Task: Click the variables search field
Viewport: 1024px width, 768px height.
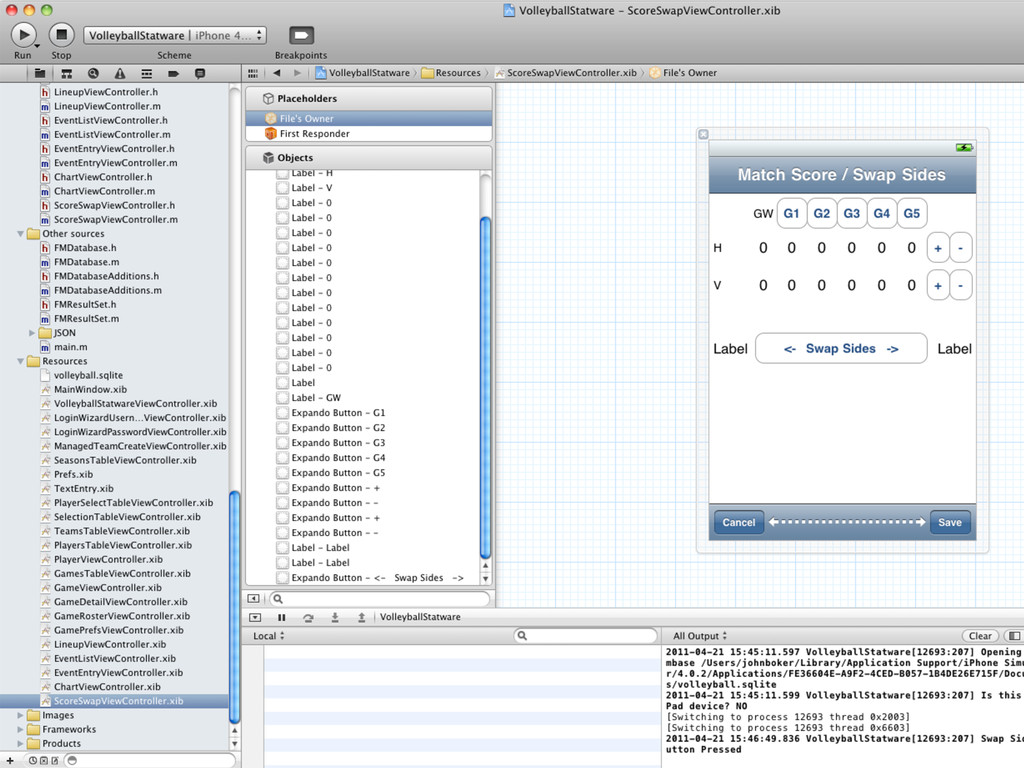Action: (x=586, y=635)
